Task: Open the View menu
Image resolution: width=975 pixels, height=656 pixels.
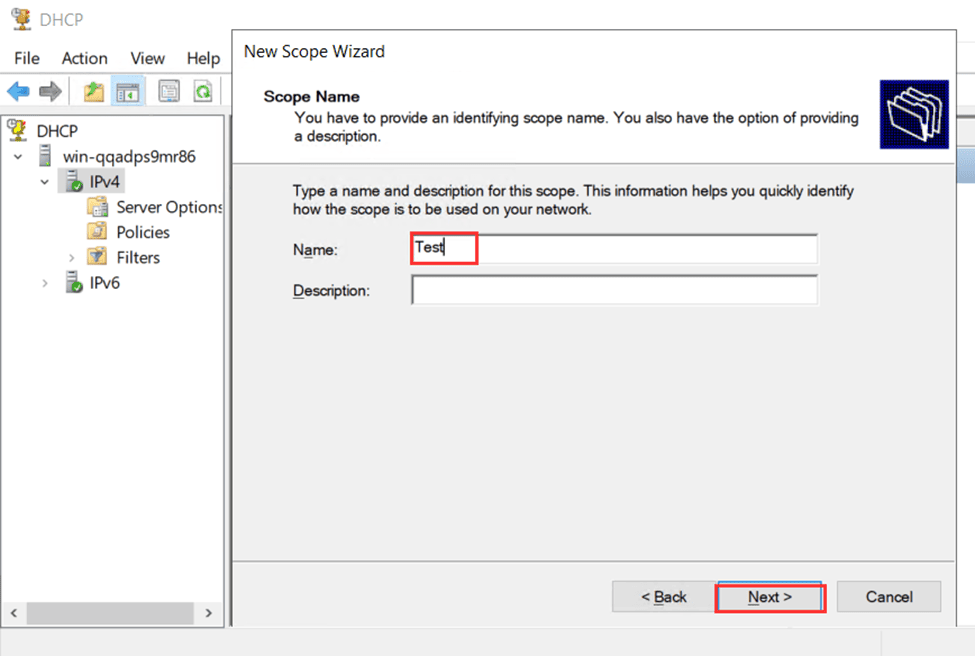Action: coord(147,58)
